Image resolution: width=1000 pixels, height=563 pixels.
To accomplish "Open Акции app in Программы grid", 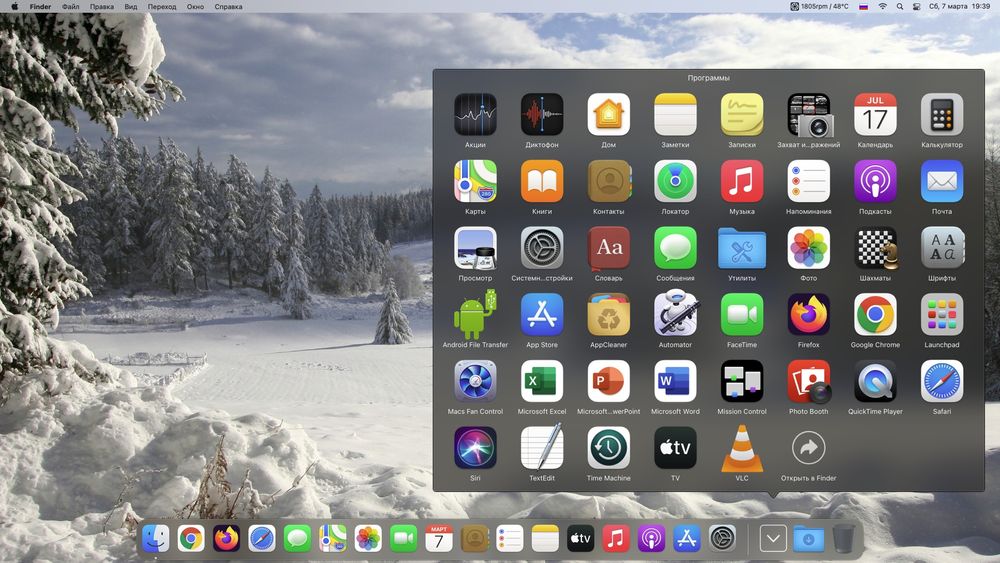I will [x=475, y=115].
